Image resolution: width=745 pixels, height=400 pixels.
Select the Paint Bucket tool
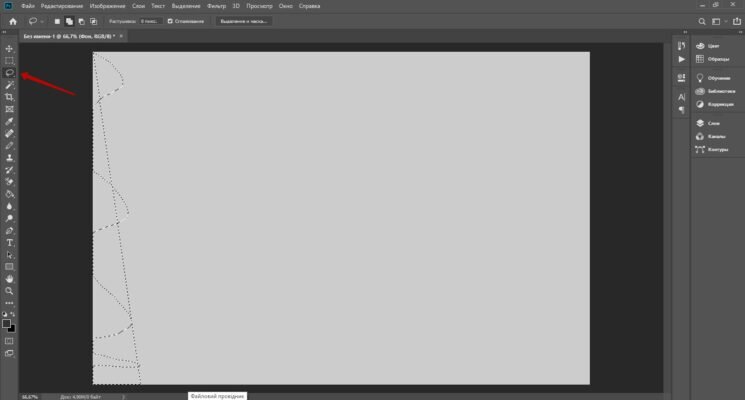click(9, 194)
